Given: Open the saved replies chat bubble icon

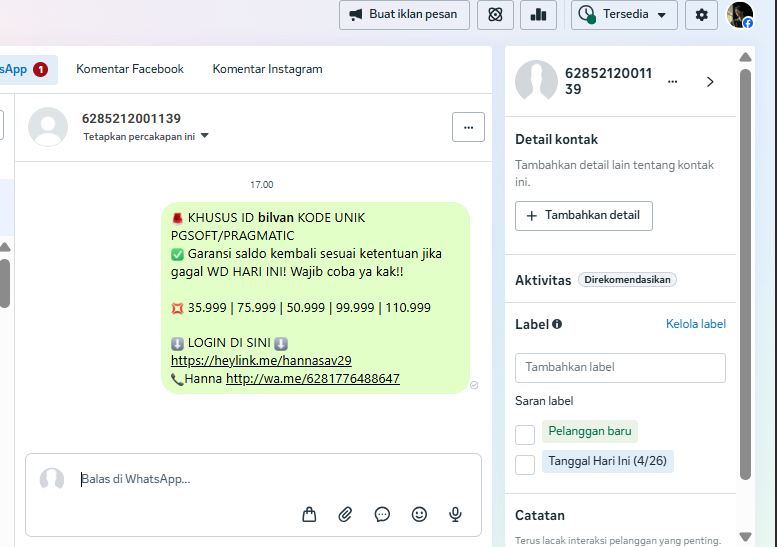Looking at the screenshot, I should [382, 514].
